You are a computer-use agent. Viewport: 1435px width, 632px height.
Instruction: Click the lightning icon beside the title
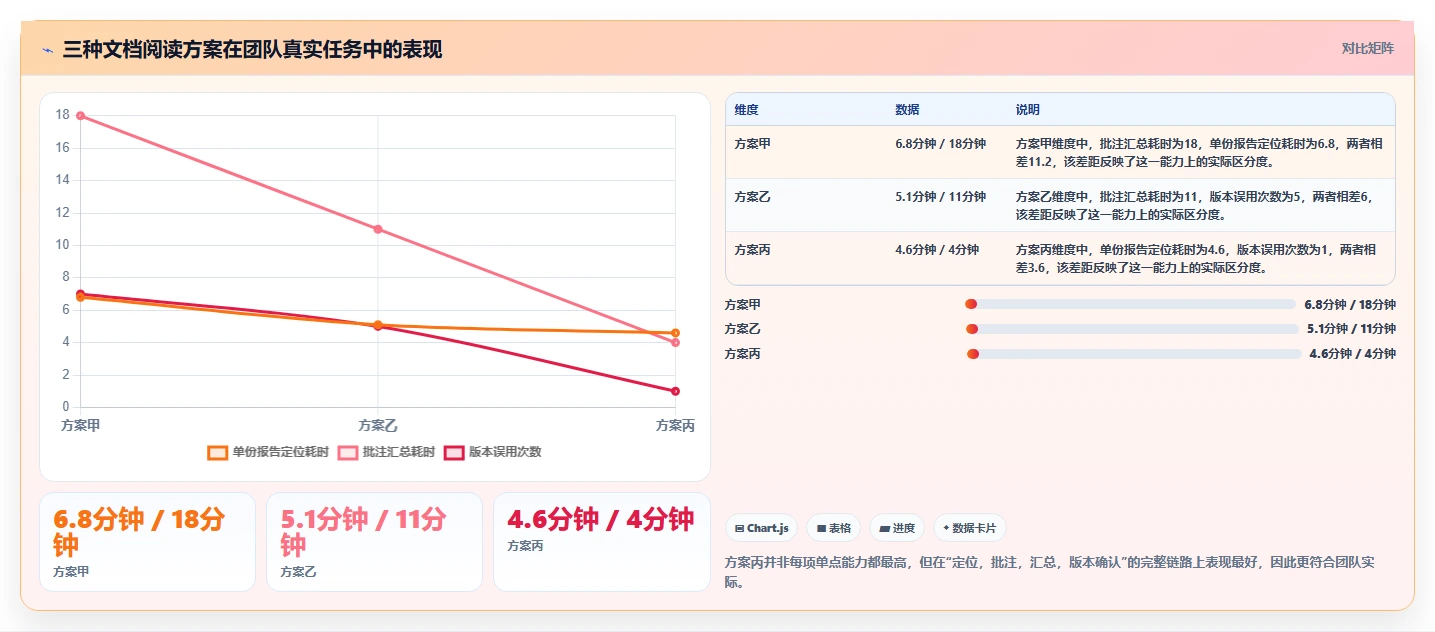click(47, 49)
